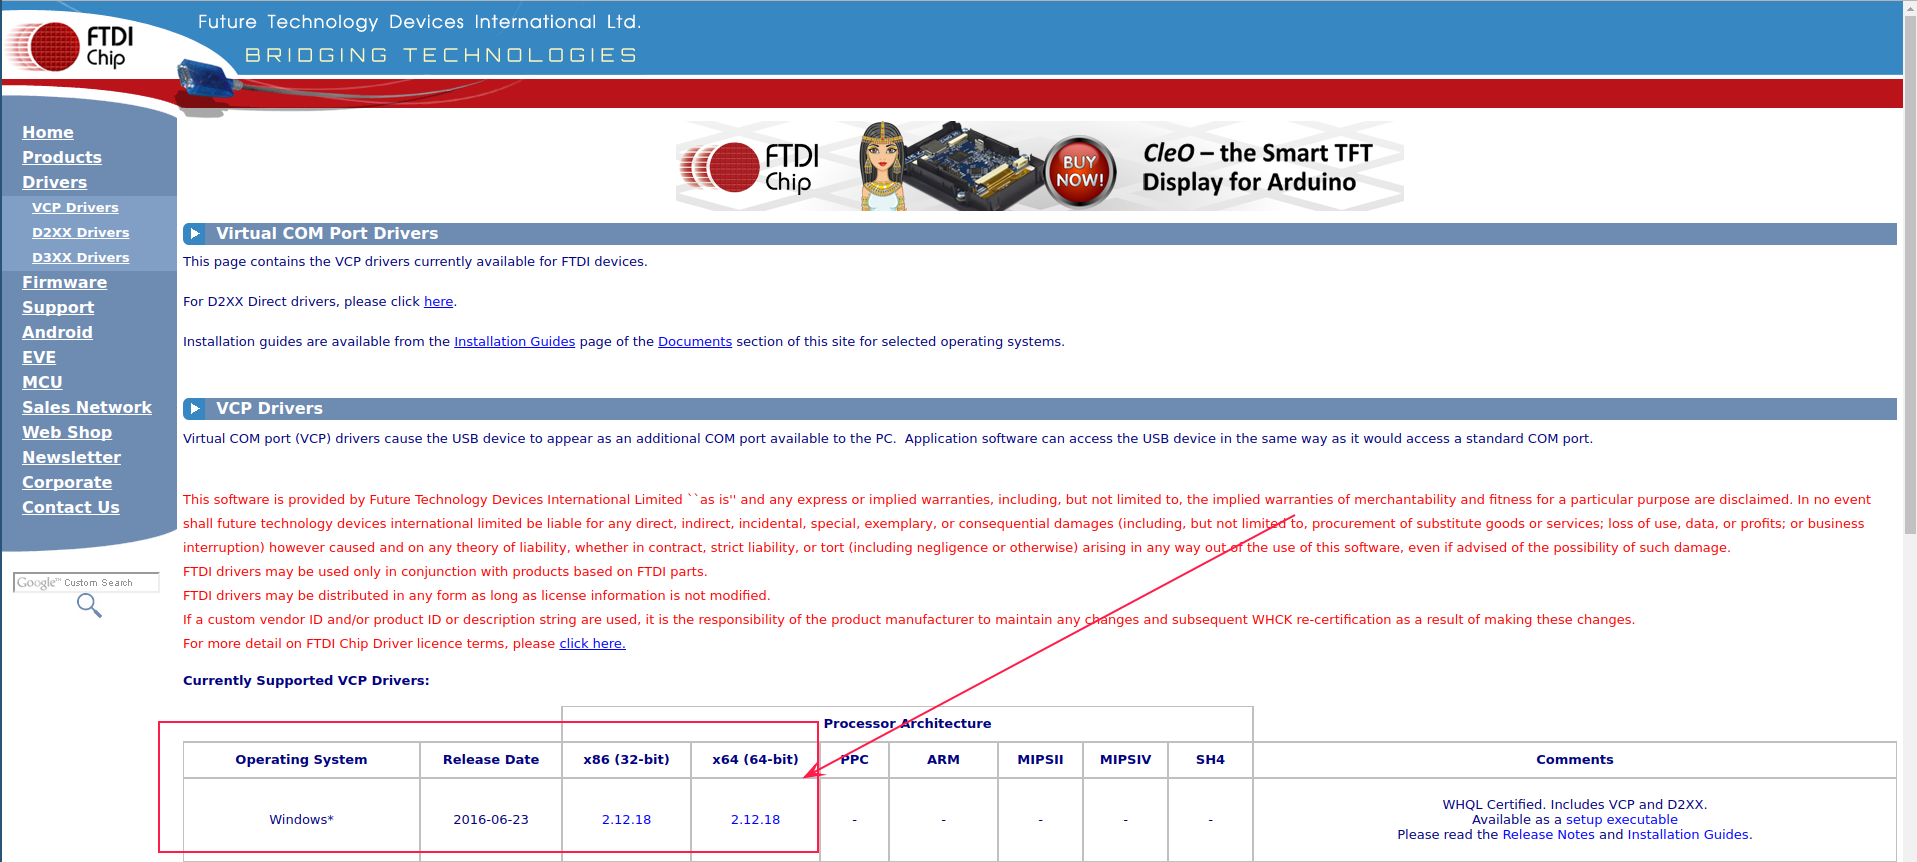Download Windows x86 (32-bit) driver 2.12.18
The image size is (1917, 862).
626,819
